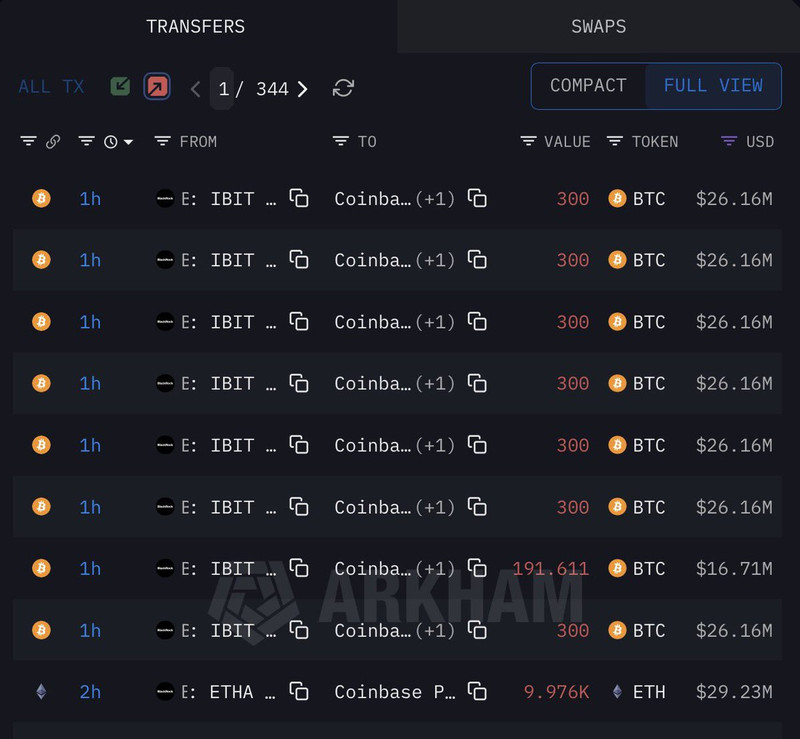Open the FROM column filter
Screen dimensions: 800x739
[163, 142]
